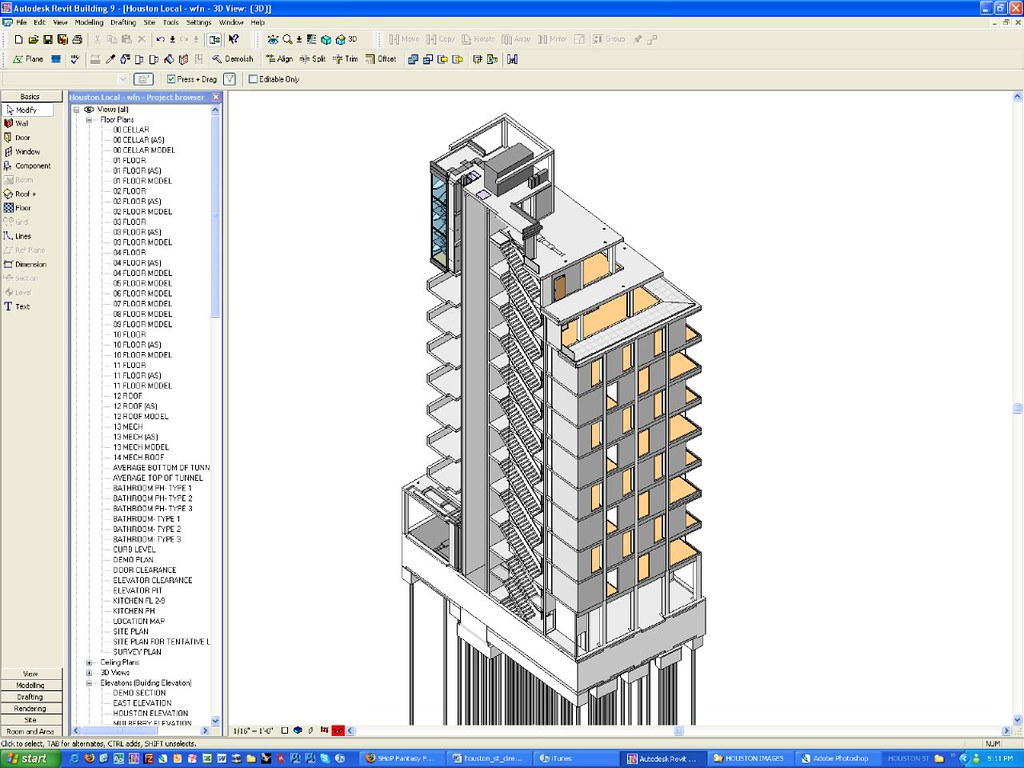Viewport: 1024px width, 768px height.
Task: Choose the Door tool
Action: coord(21,138)
